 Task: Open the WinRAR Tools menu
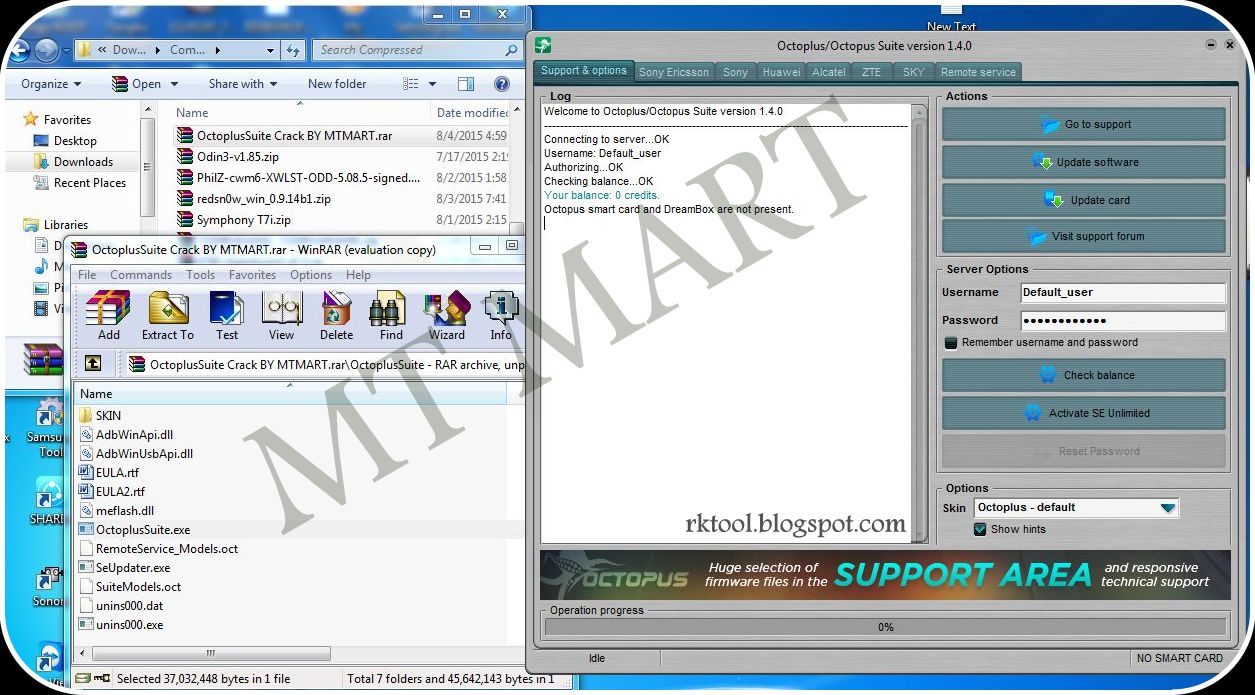(200, 275)
